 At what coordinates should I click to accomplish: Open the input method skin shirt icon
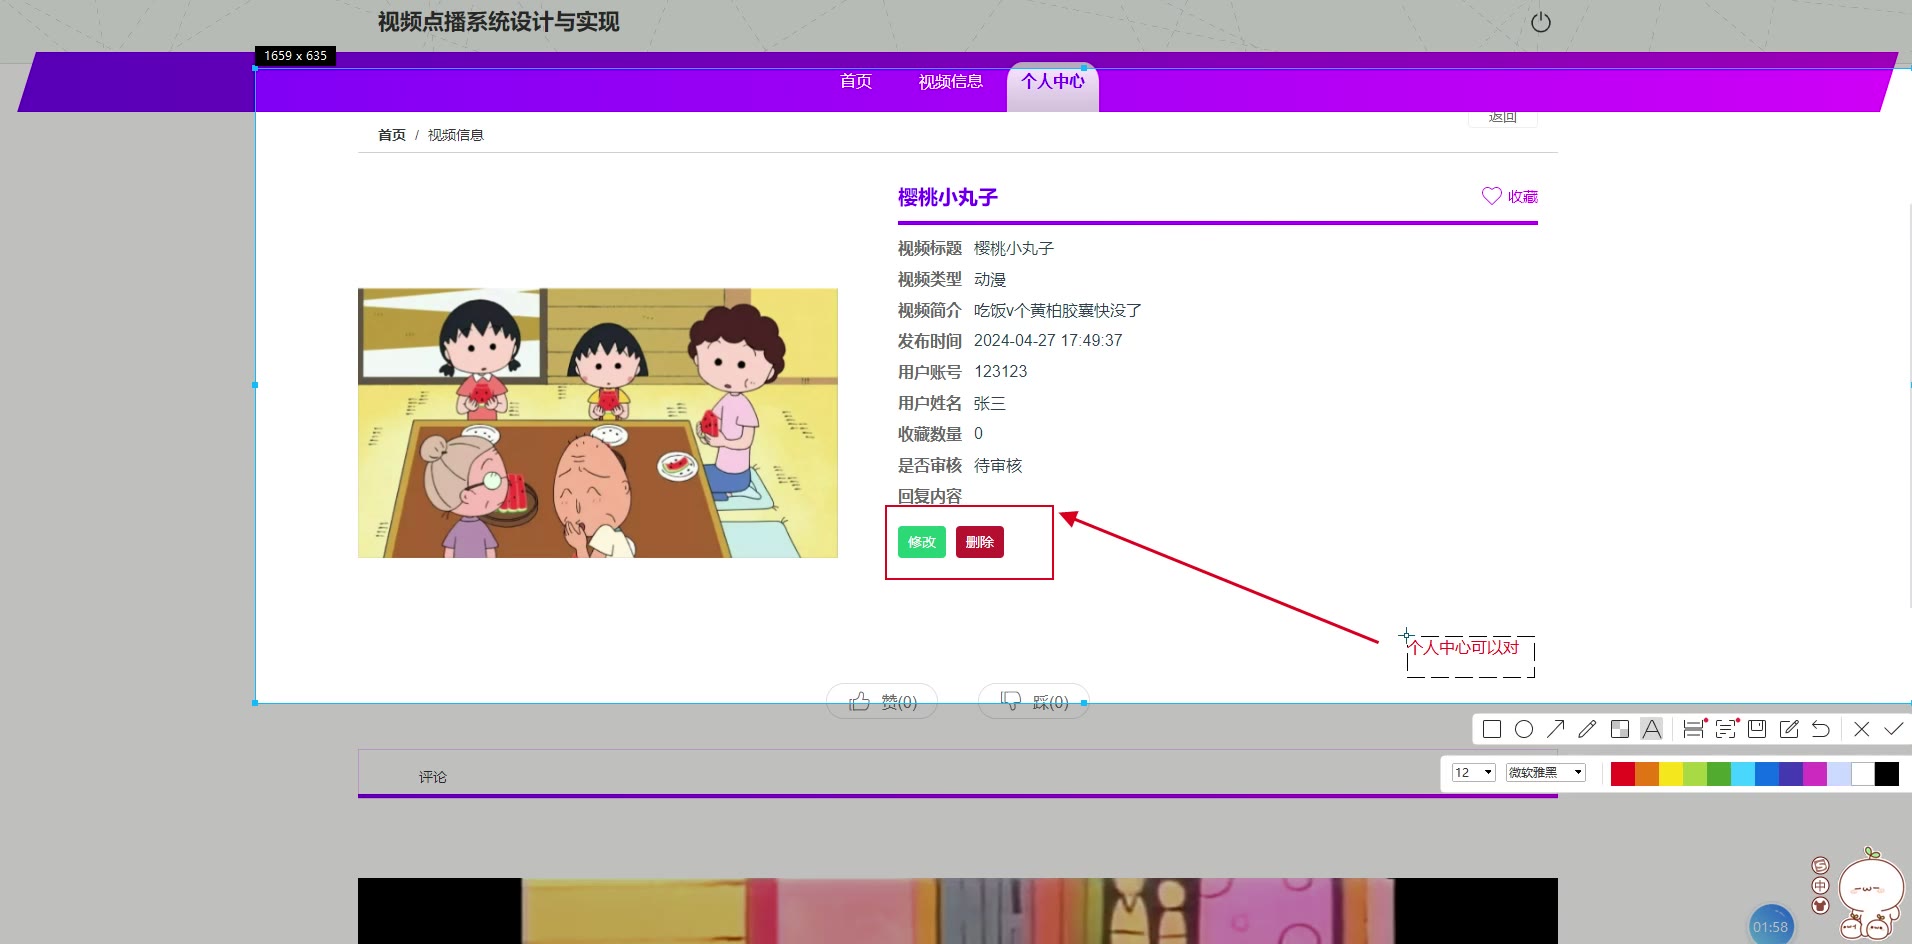1820,906
